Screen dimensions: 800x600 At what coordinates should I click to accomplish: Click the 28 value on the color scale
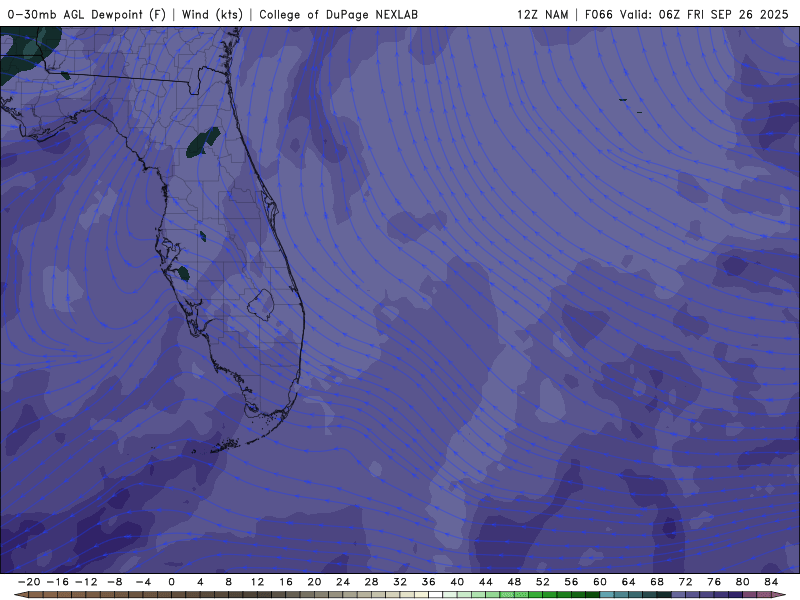click(371, 582)
